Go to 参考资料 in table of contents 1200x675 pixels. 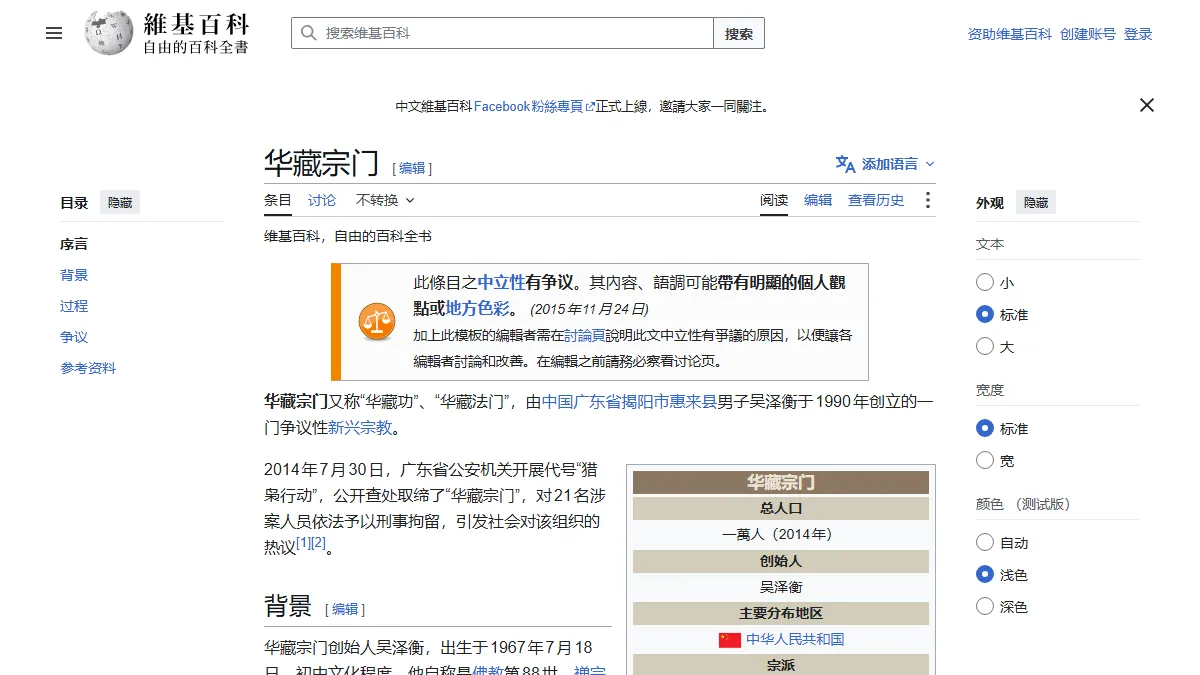click(88, 368)
